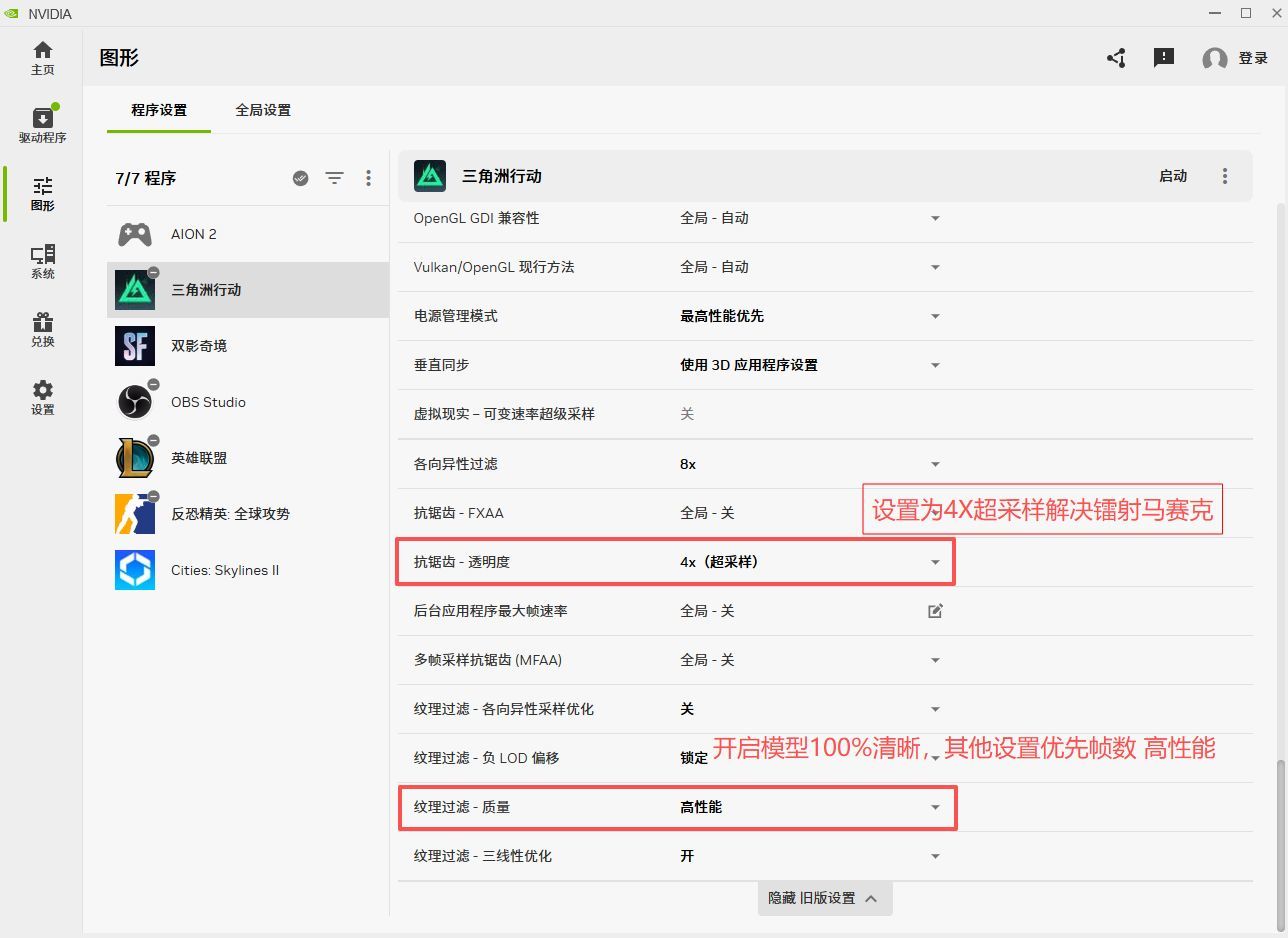Collapse legacy settings via 隐藏 旧版设置

point(825,898)
